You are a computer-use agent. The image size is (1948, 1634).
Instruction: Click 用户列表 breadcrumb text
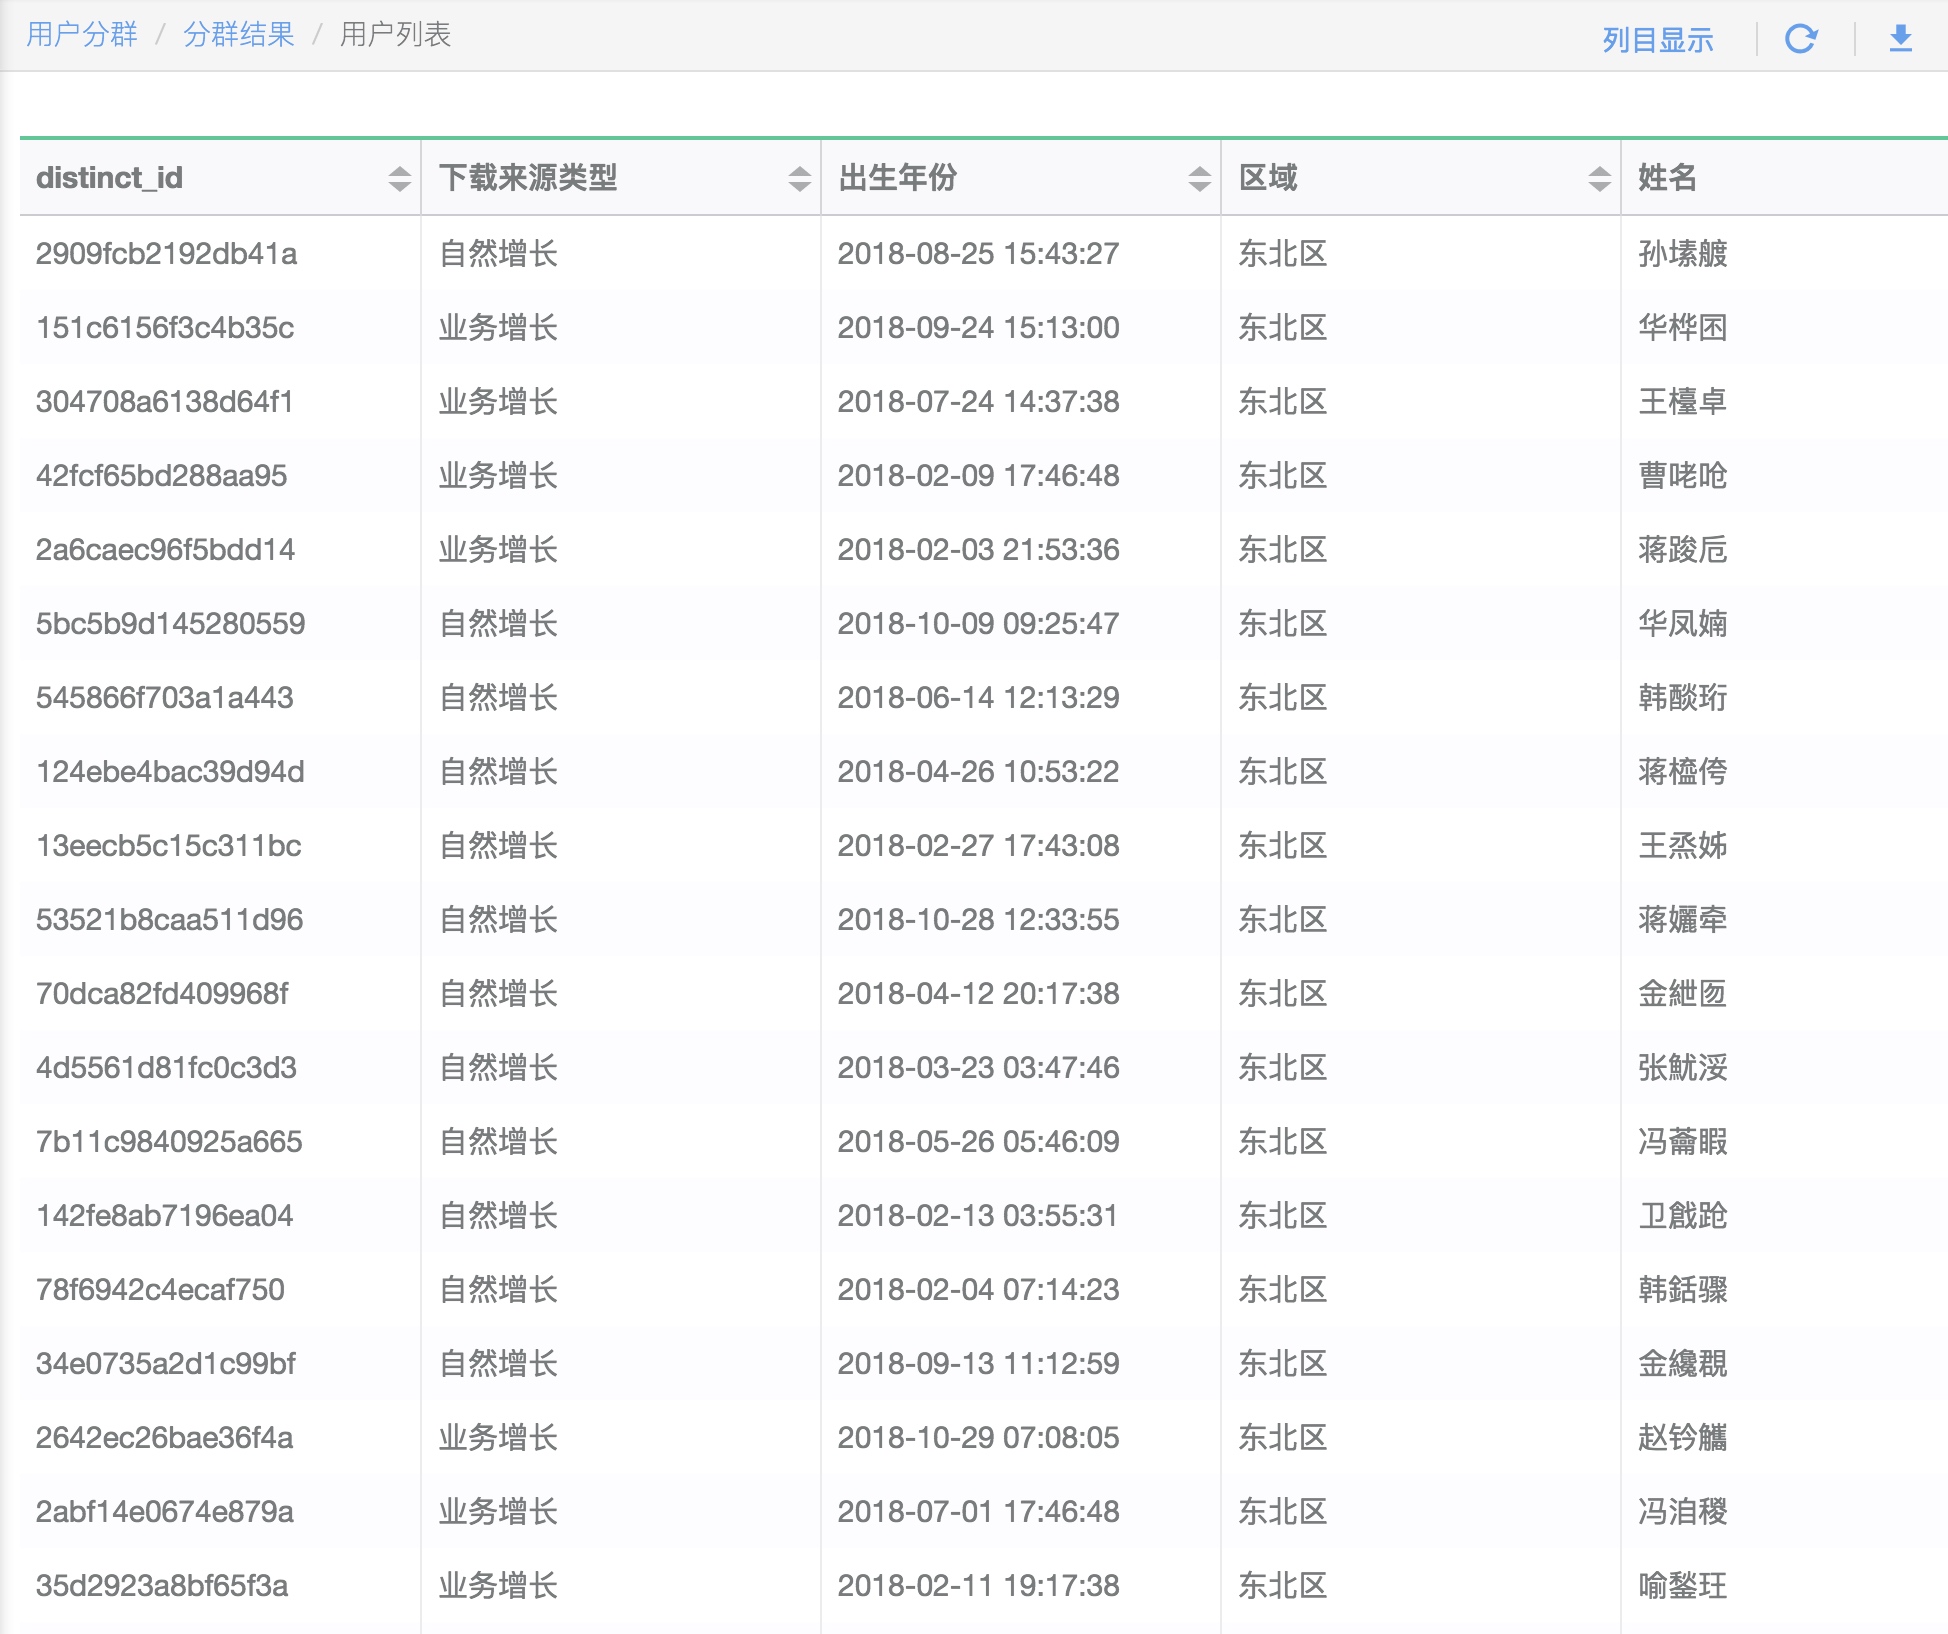point(396,35)
